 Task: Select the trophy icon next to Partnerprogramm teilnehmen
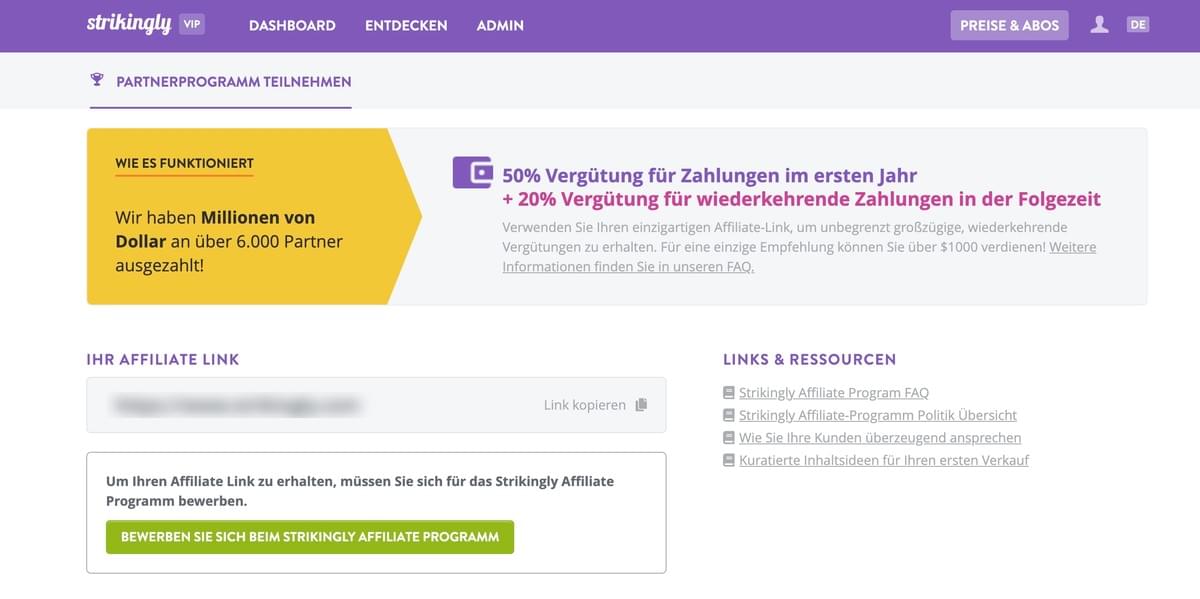click(x=96, y=81)
